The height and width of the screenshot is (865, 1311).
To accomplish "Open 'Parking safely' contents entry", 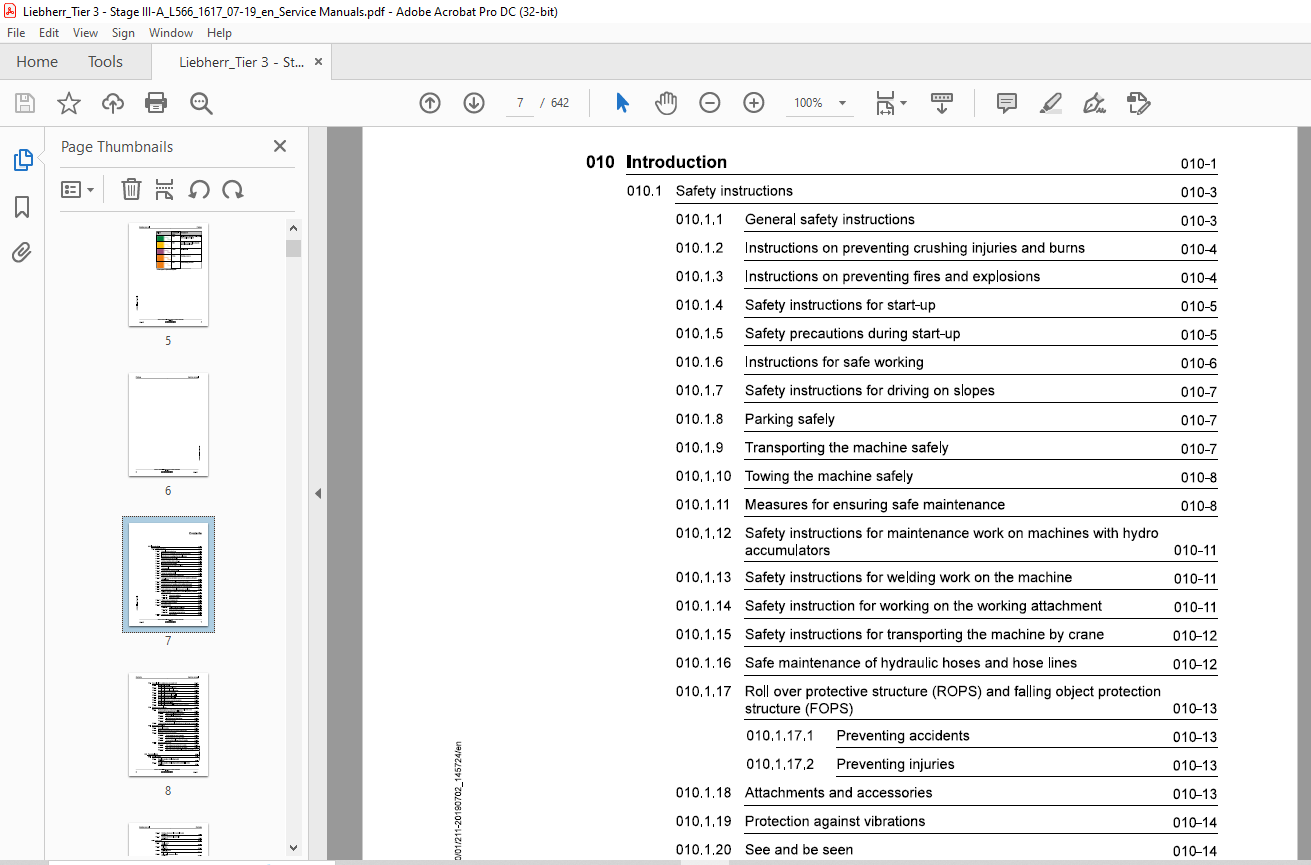I will pos(790,419).
